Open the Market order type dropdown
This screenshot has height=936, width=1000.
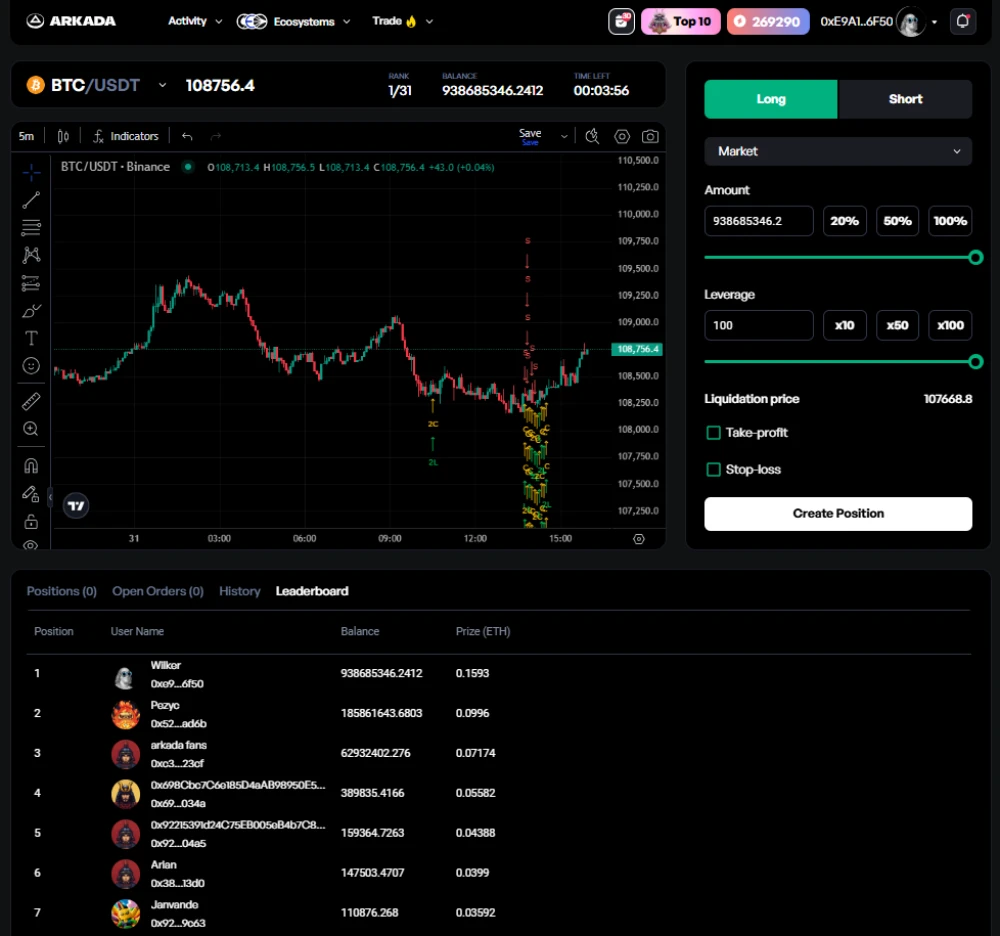coord(838,151)
